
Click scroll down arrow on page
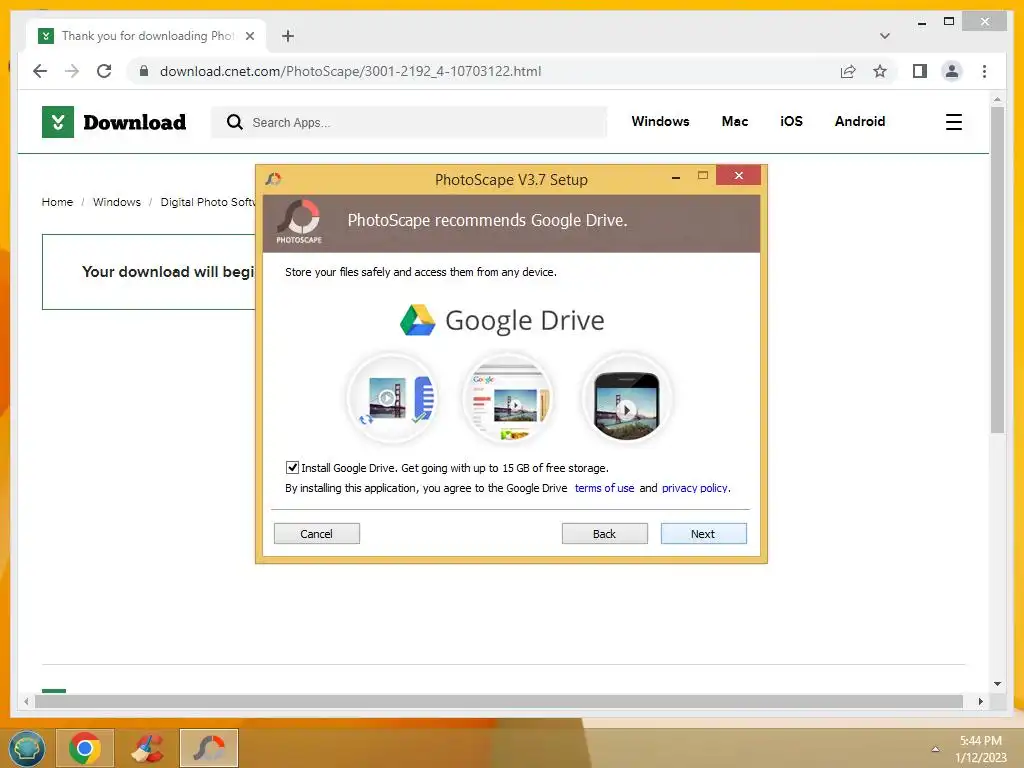[997, 684]
